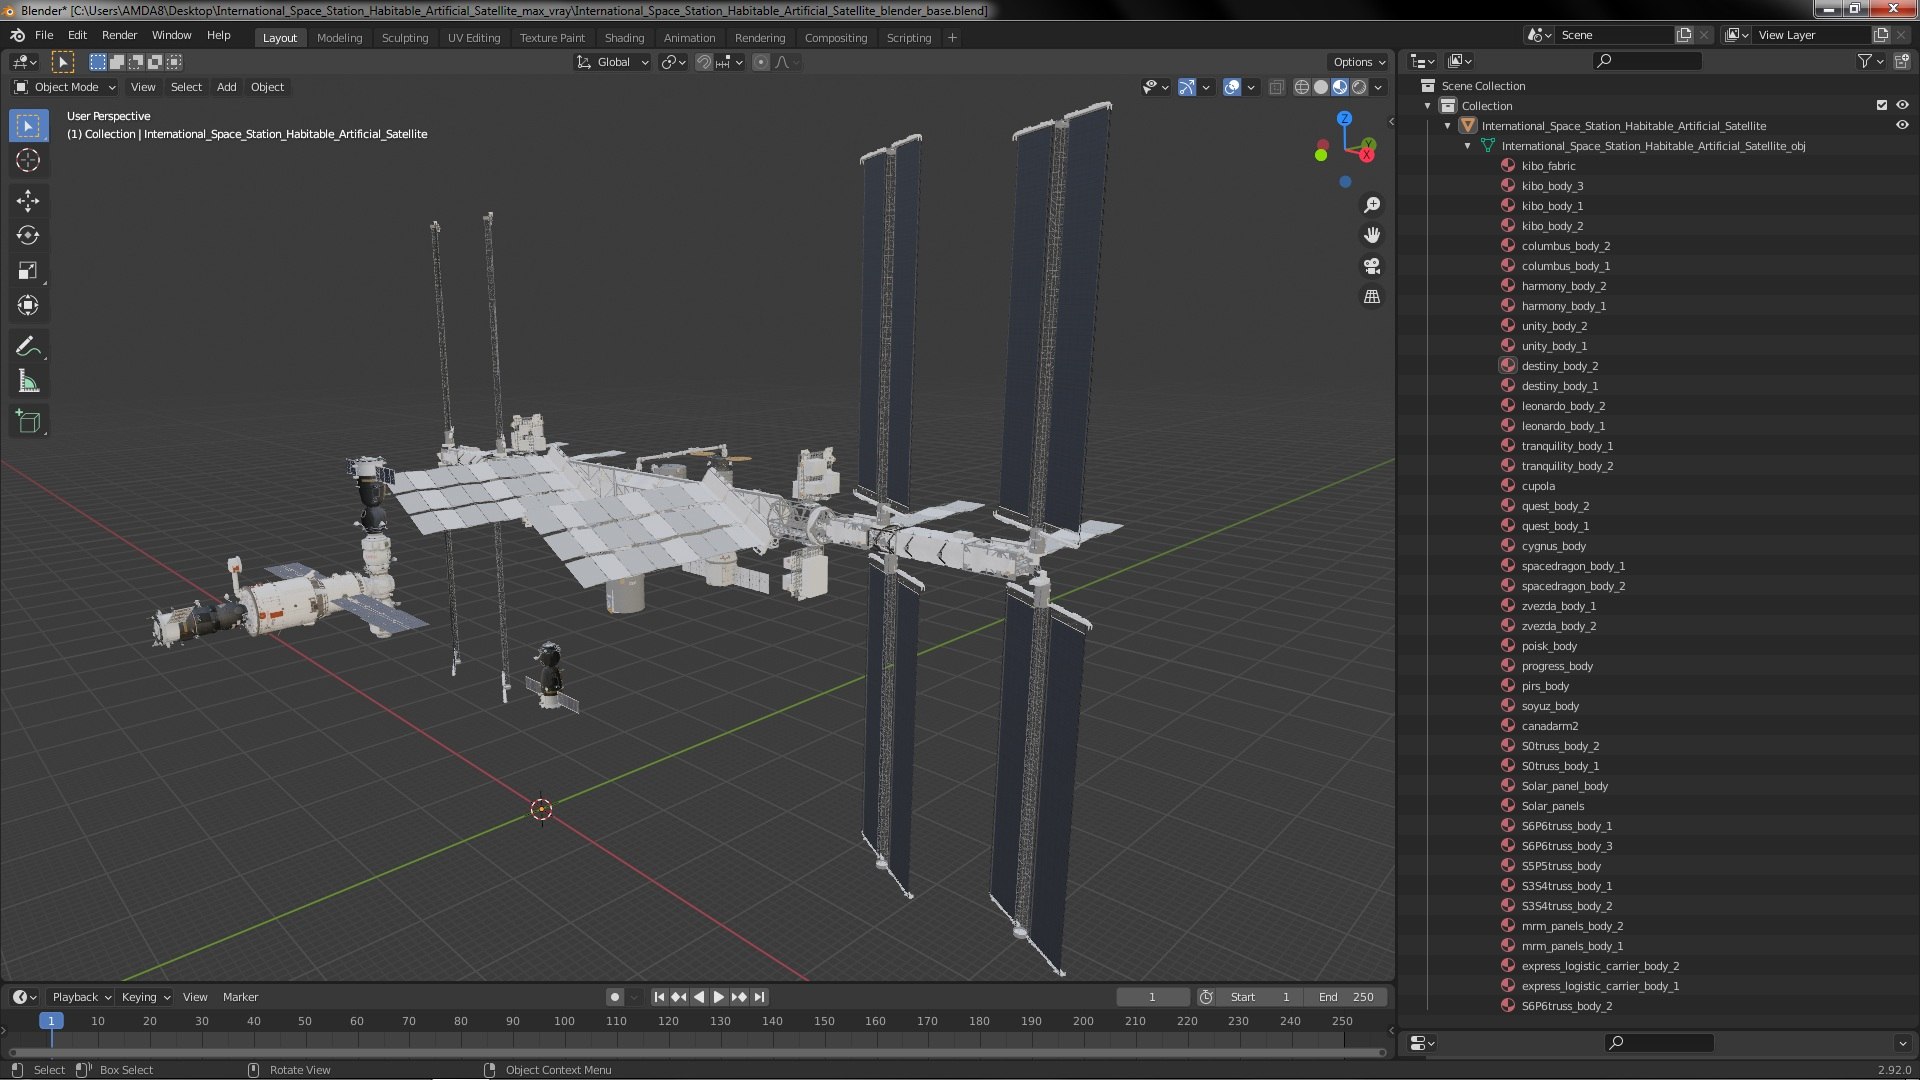Screen dimensions: 1920x1080
Task: Jump to first frame
Action: pyautogui.click(x=659, y=997)
